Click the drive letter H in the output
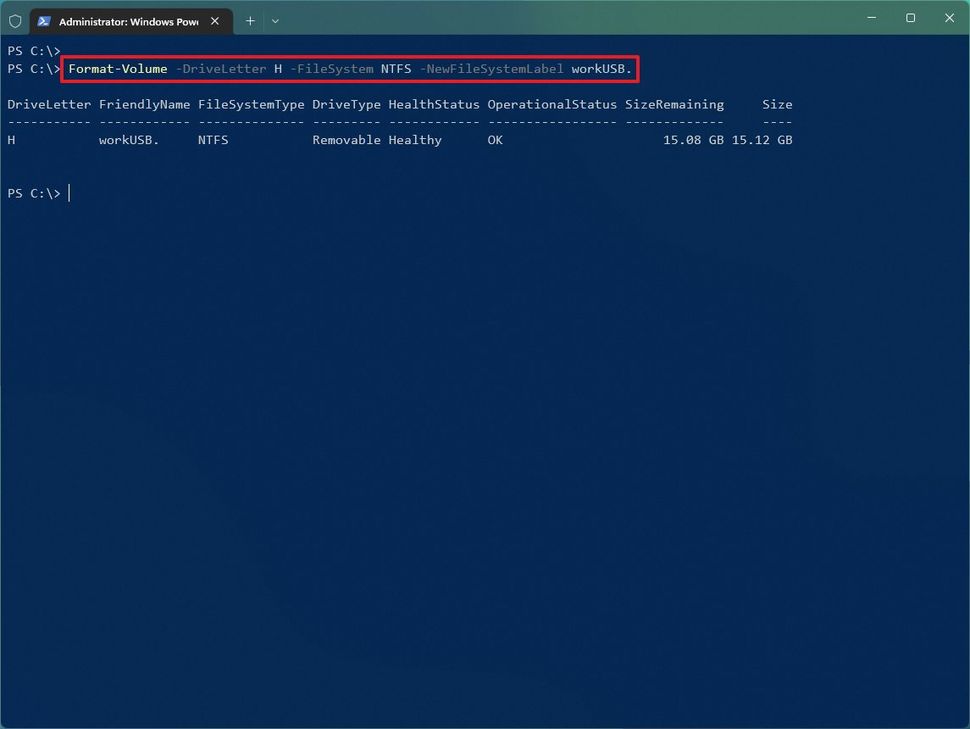Viewport: 970px width, 729px height. point(10,140)
